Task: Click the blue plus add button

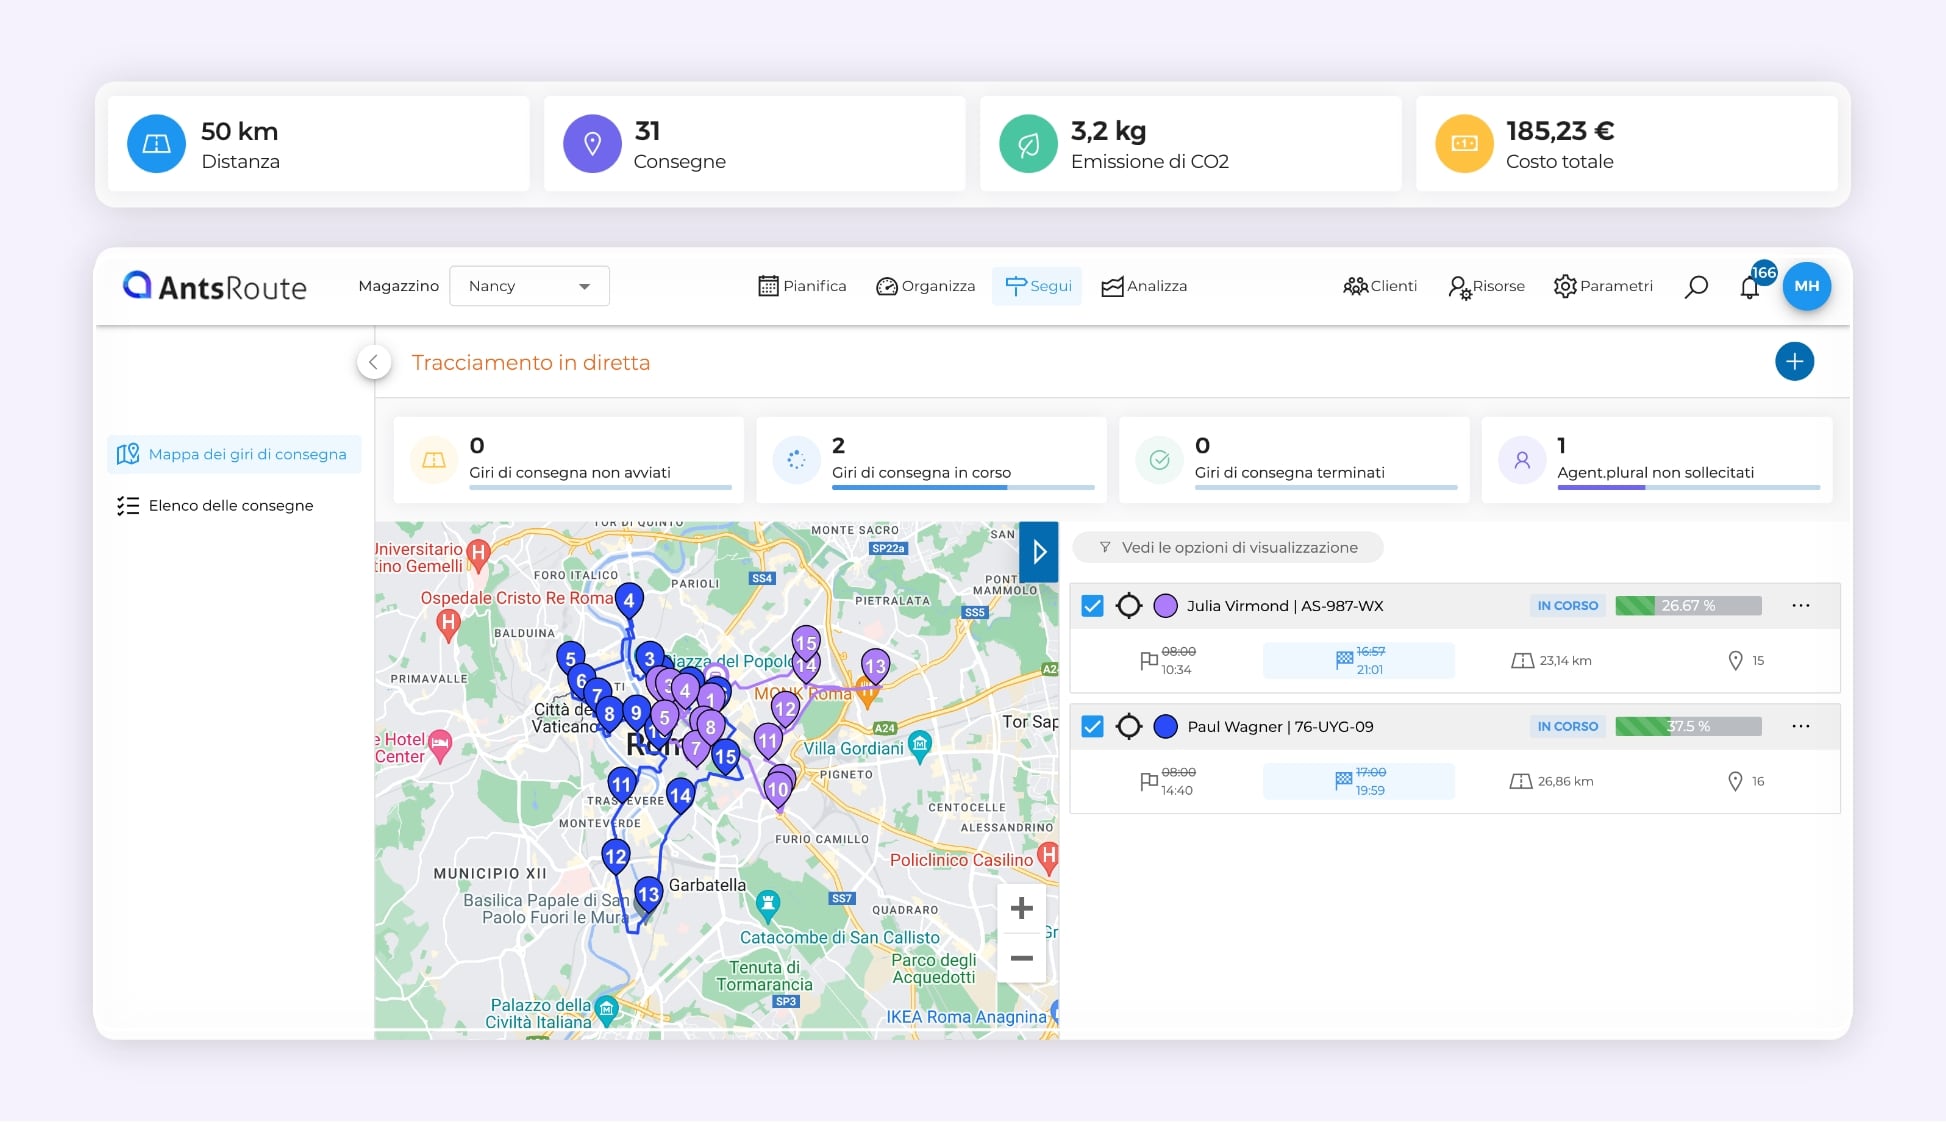Action: (1794, 362)
